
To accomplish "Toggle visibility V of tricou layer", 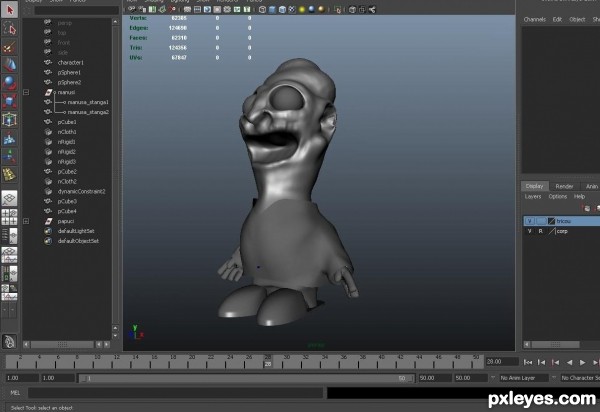I will pos(530,221).
